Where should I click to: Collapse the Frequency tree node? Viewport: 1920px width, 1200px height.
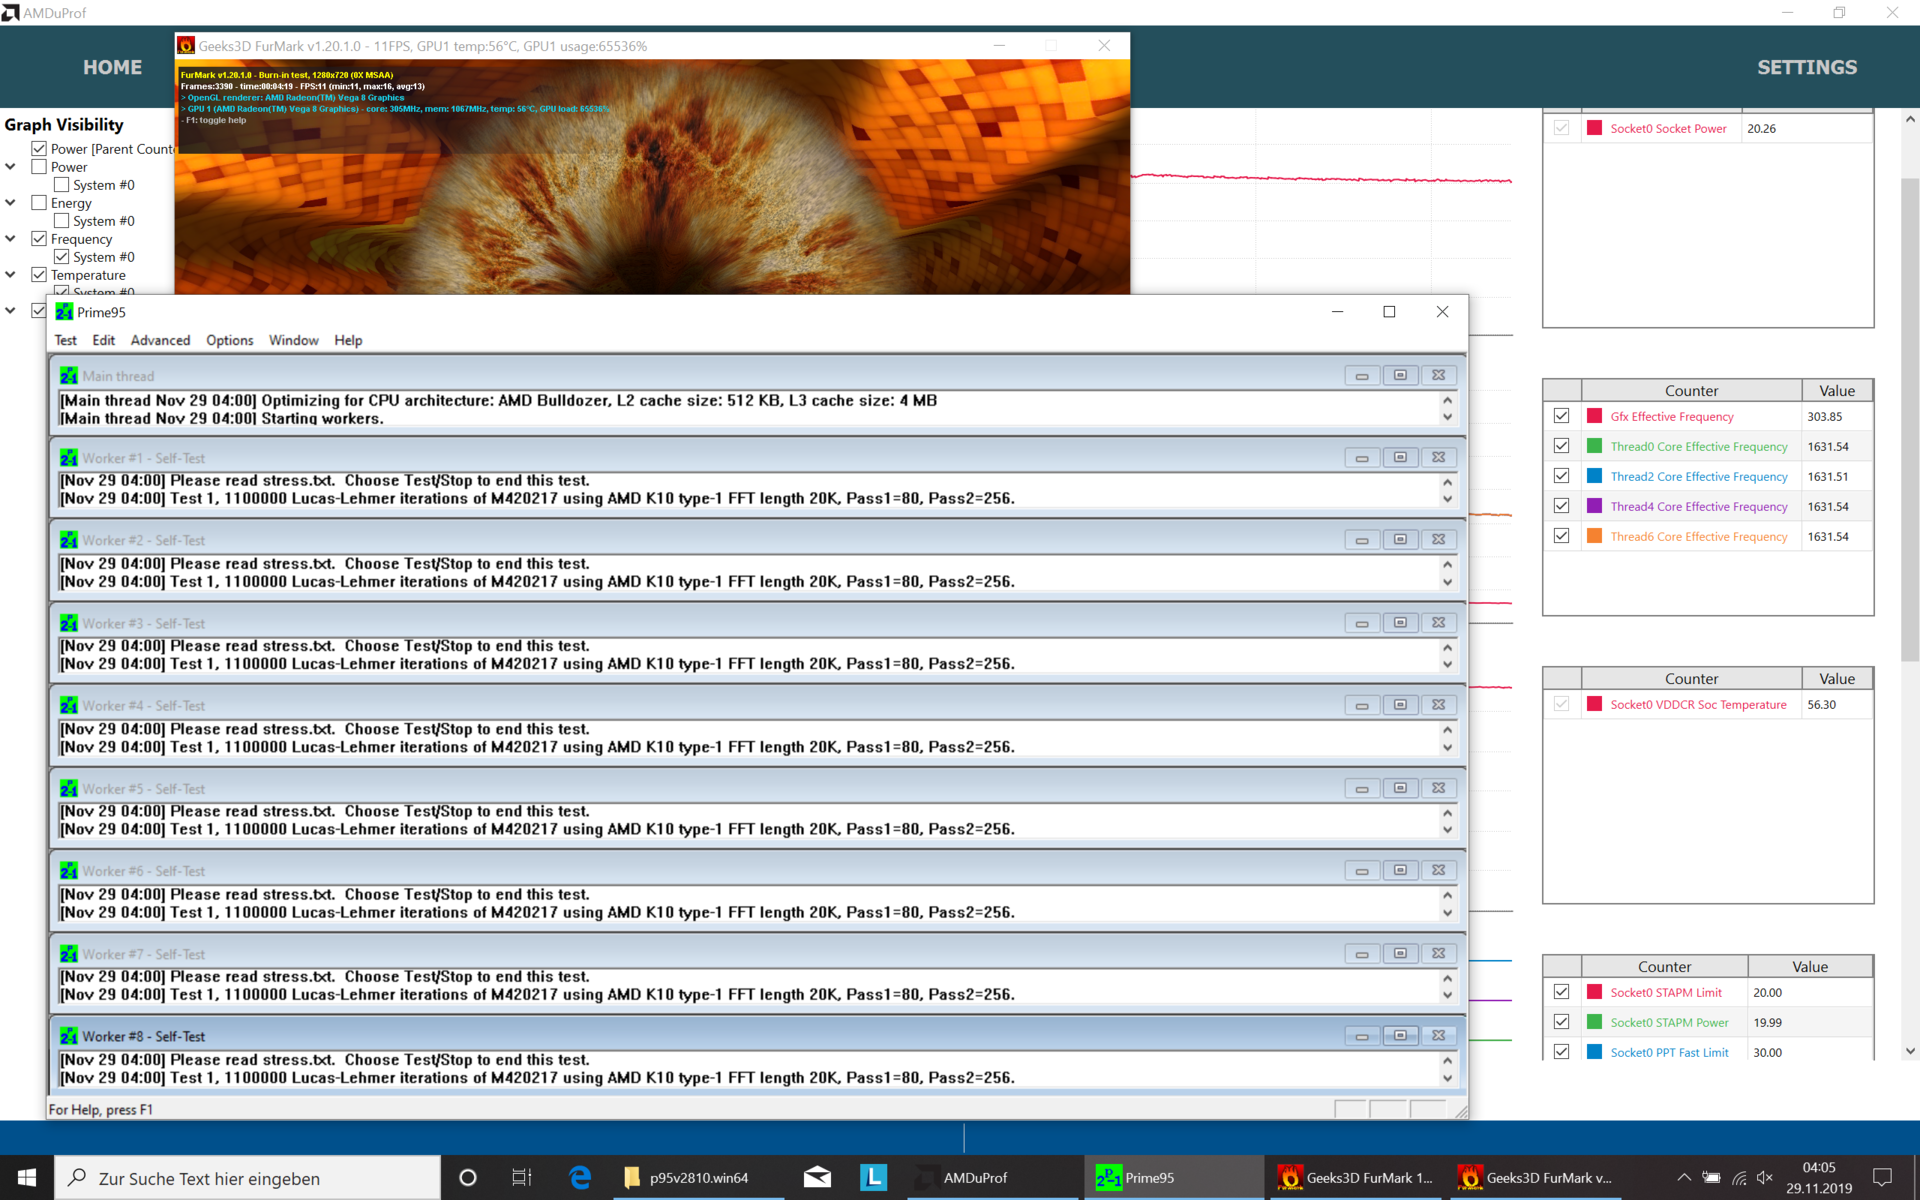(11, 239)
